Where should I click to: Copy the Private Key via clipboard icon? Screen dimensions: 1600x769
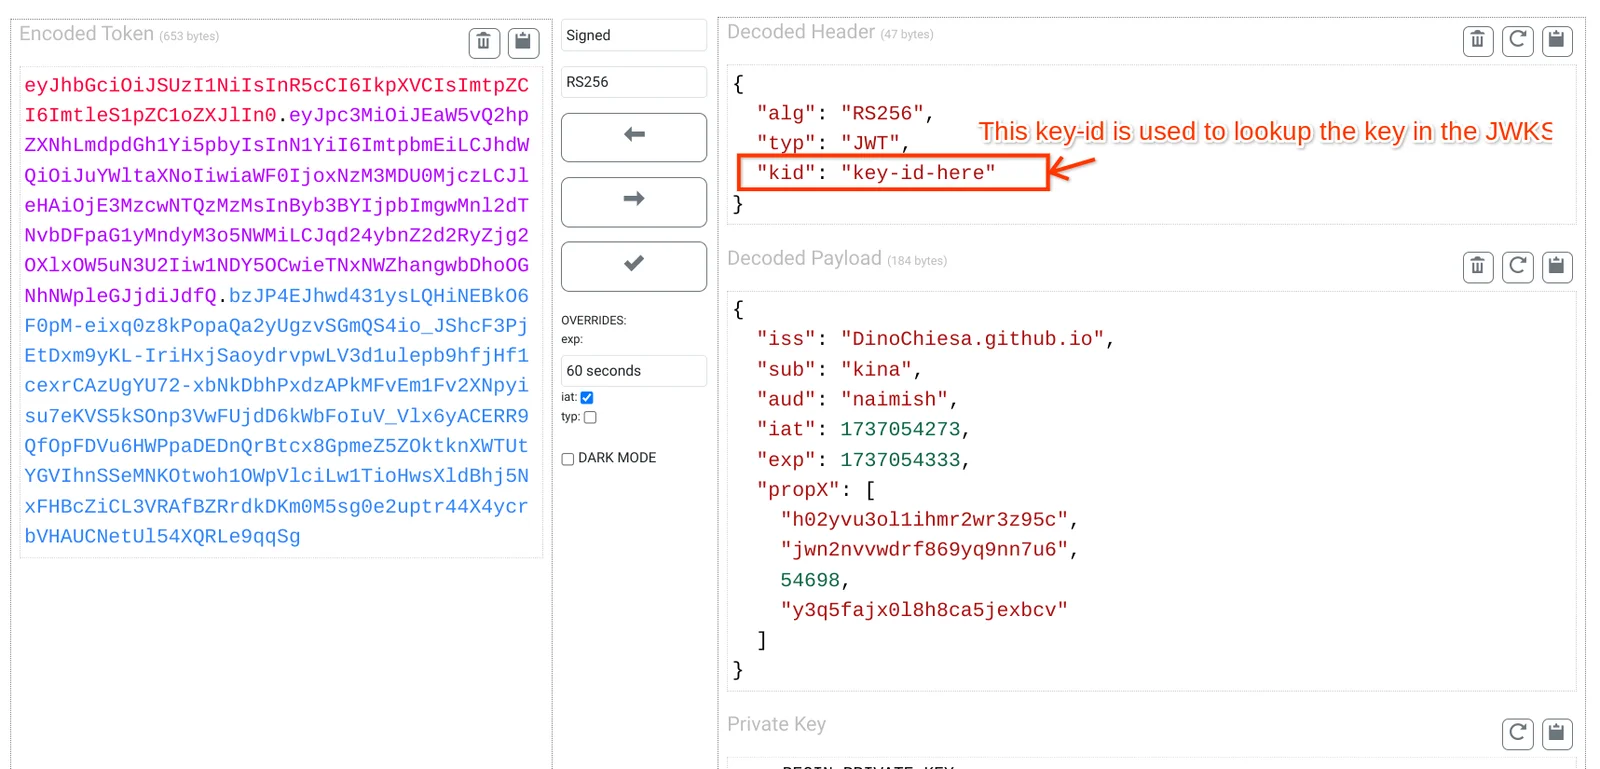1557,733
